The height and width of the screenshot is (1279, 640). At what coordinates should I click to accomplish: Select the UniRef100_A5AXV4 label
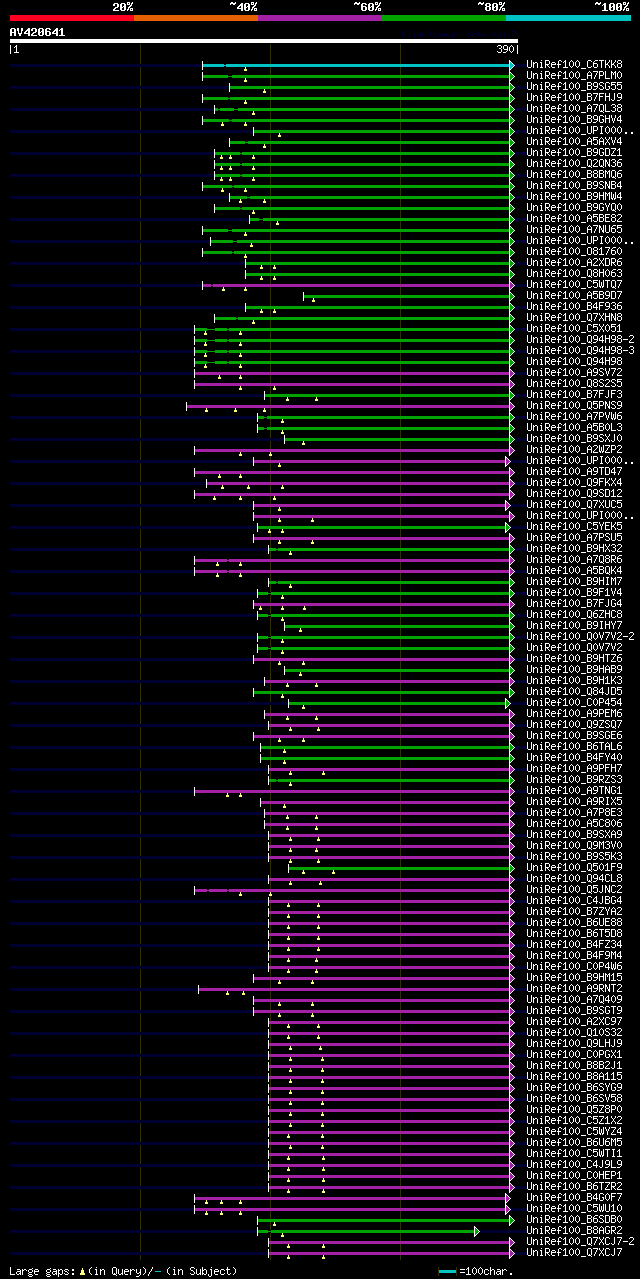point(572,141)
